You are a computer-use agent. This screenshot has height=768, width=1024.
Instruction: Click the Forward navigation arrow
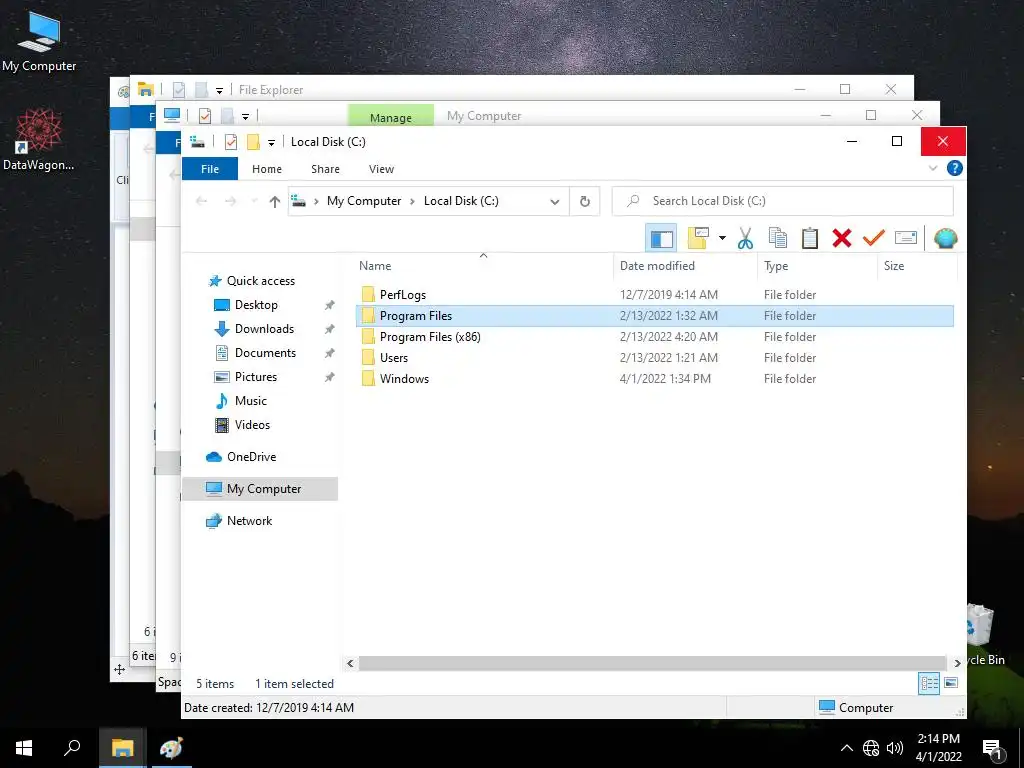[x=231, y=201]
